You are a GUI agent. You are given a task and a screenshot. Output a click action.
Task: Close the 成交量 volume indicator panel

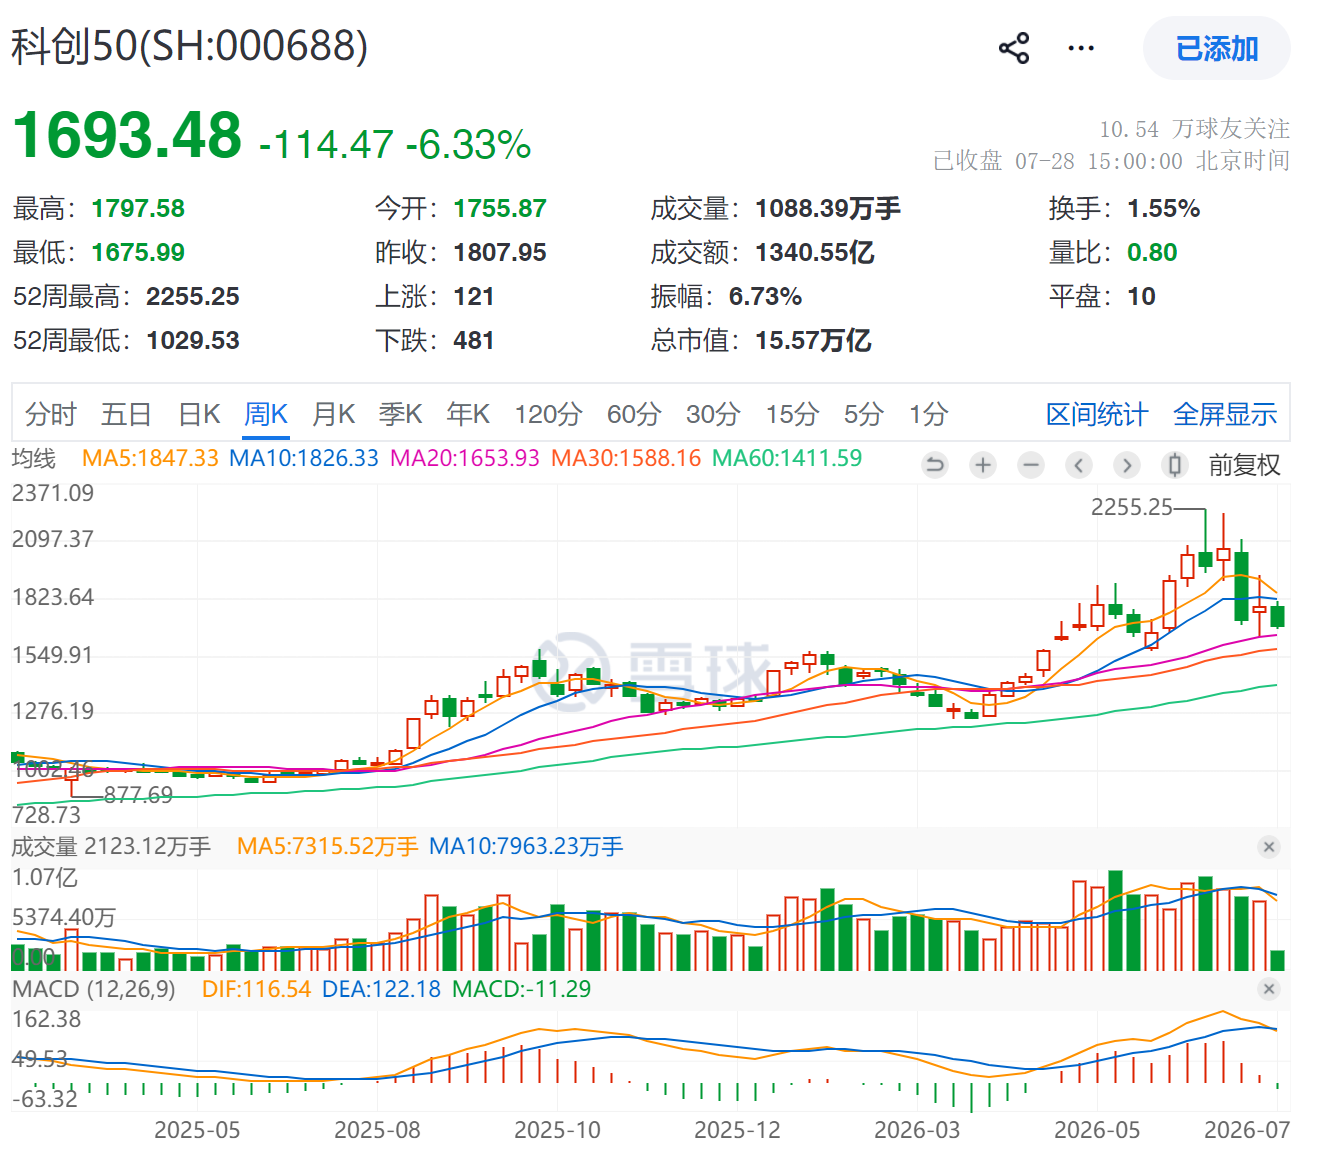point(1269,847)
